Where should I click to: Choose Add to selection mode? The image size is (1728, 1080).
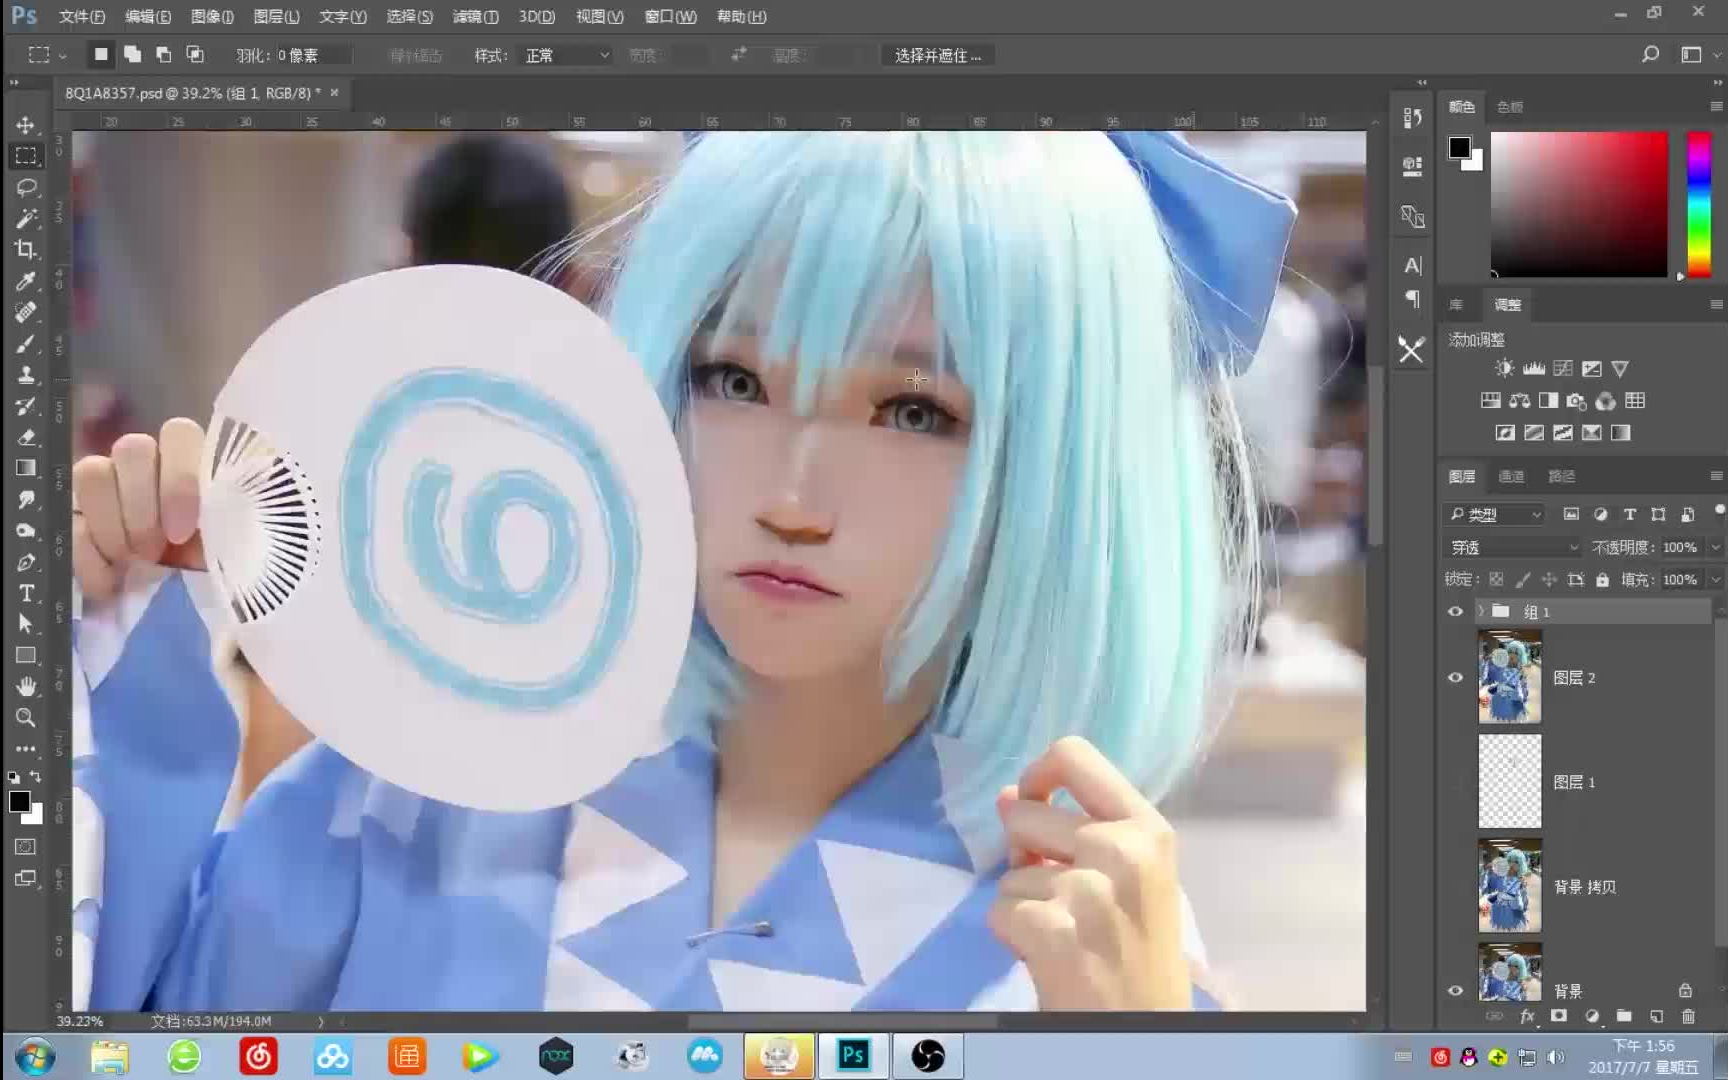point(132,55)
